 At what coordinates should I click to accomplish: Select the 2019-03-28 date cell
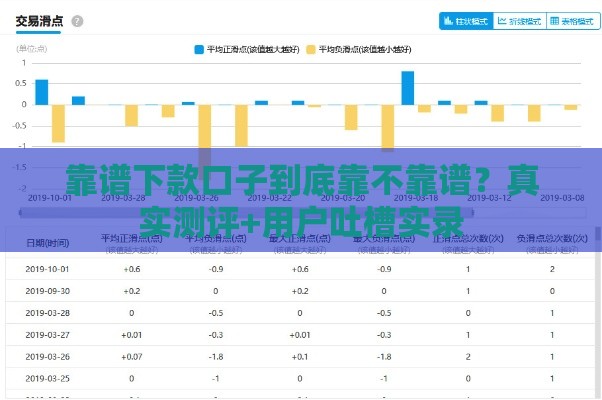[x=48, y=313]
